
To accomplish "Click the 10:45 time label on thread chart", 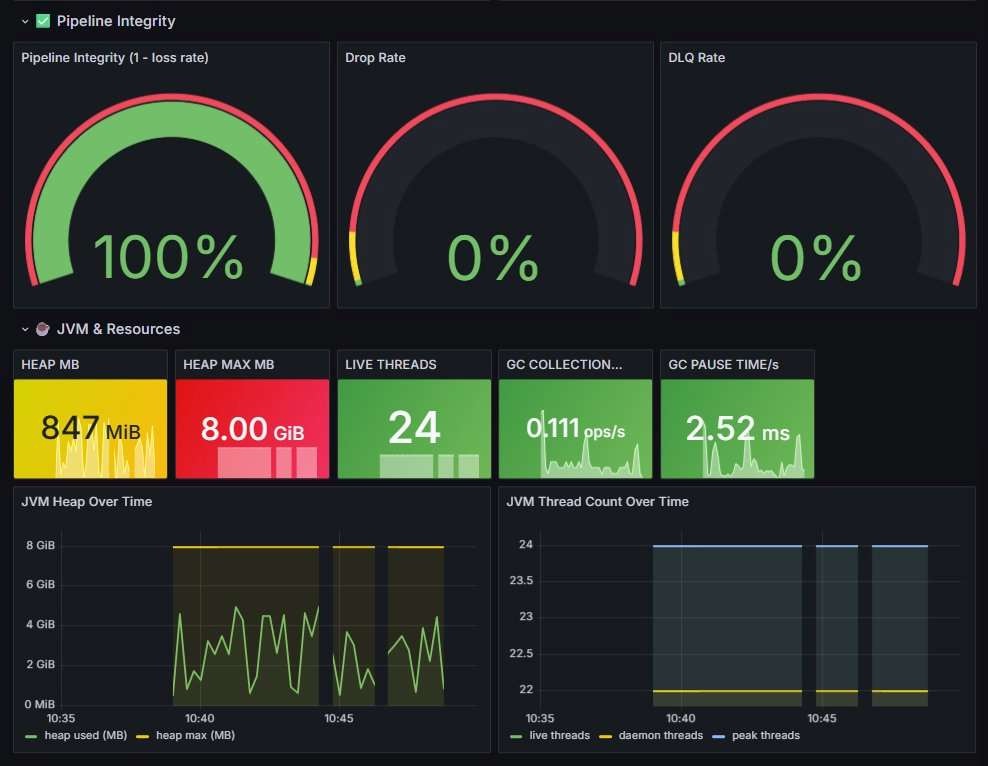I will pyautogui.click(x=822, y=718).
